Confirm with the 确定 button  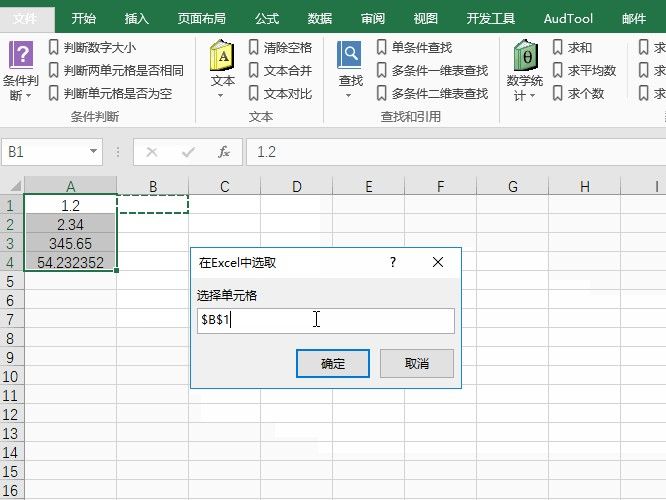point(333,363)
